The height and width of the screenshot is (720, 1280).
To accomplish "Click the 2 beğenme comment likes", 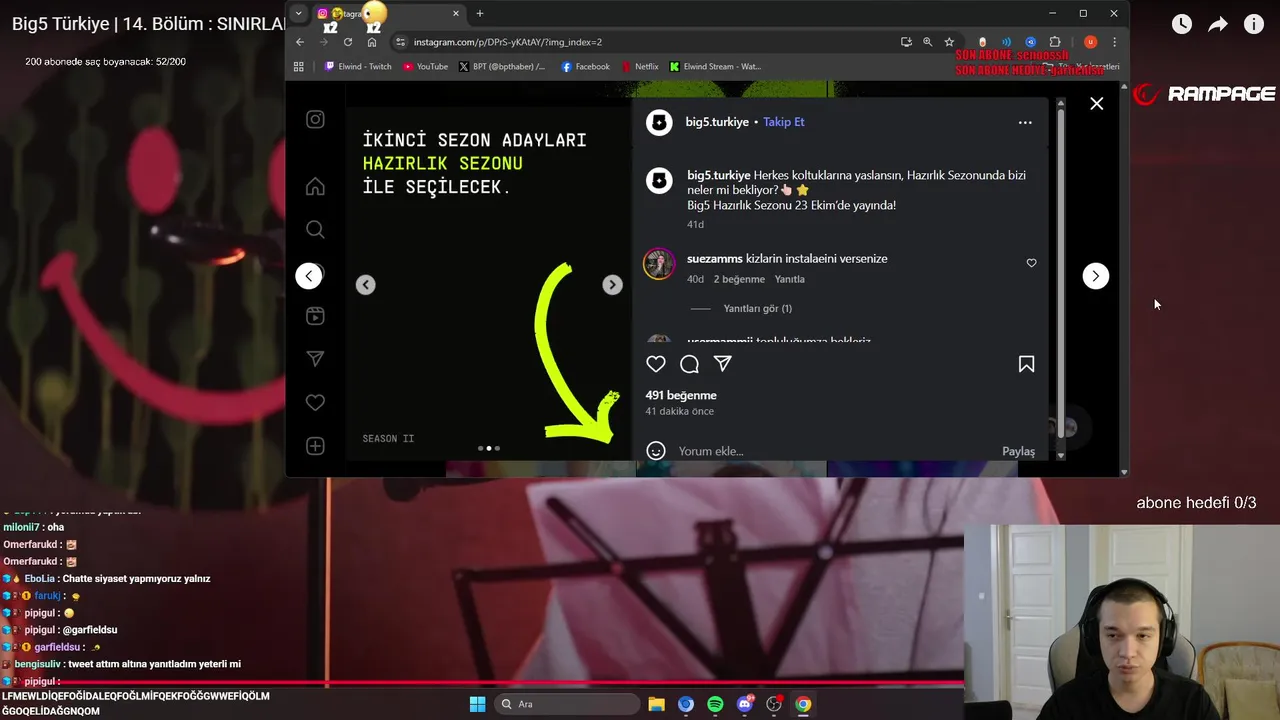I will 739,279.
